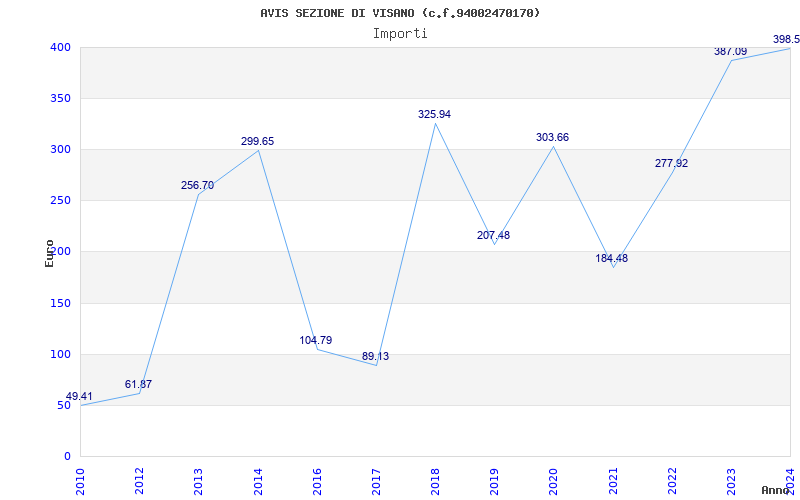Image resolution: width=800 pixels, height=500 pixels.
Task: Select the 303.66 data label
Action: [x=553, y=138]
